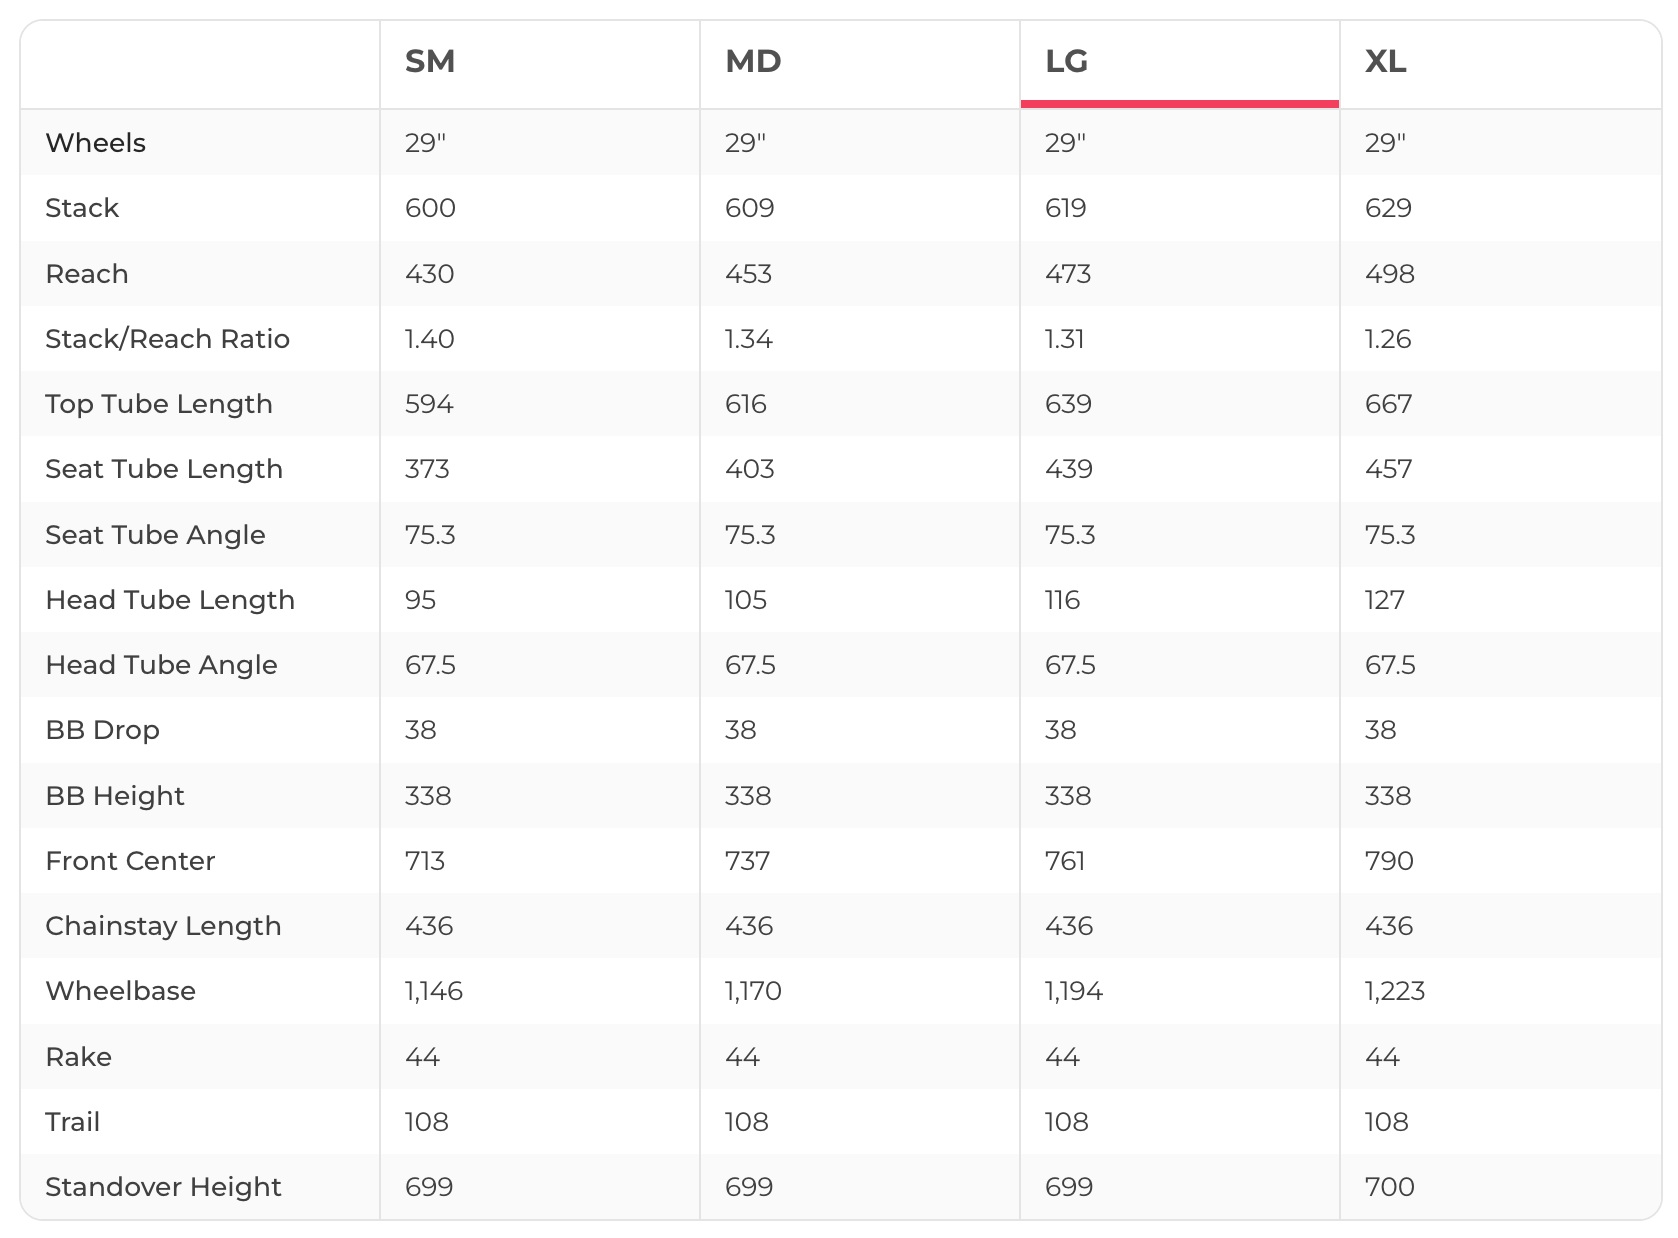
Task: Select the XL Standover Height value 700
Action: click(x=1389, y=1187)
